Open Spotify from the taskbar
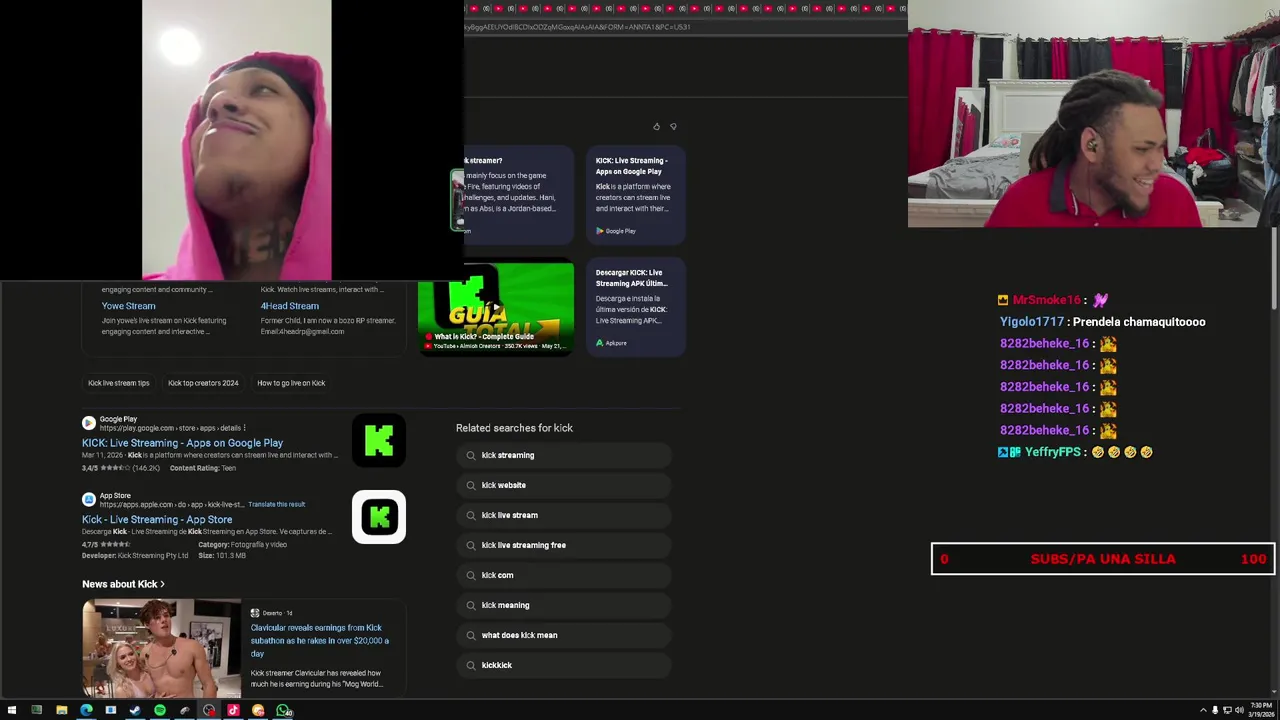This screenshot has width=1280, height=720. point(160,710)
